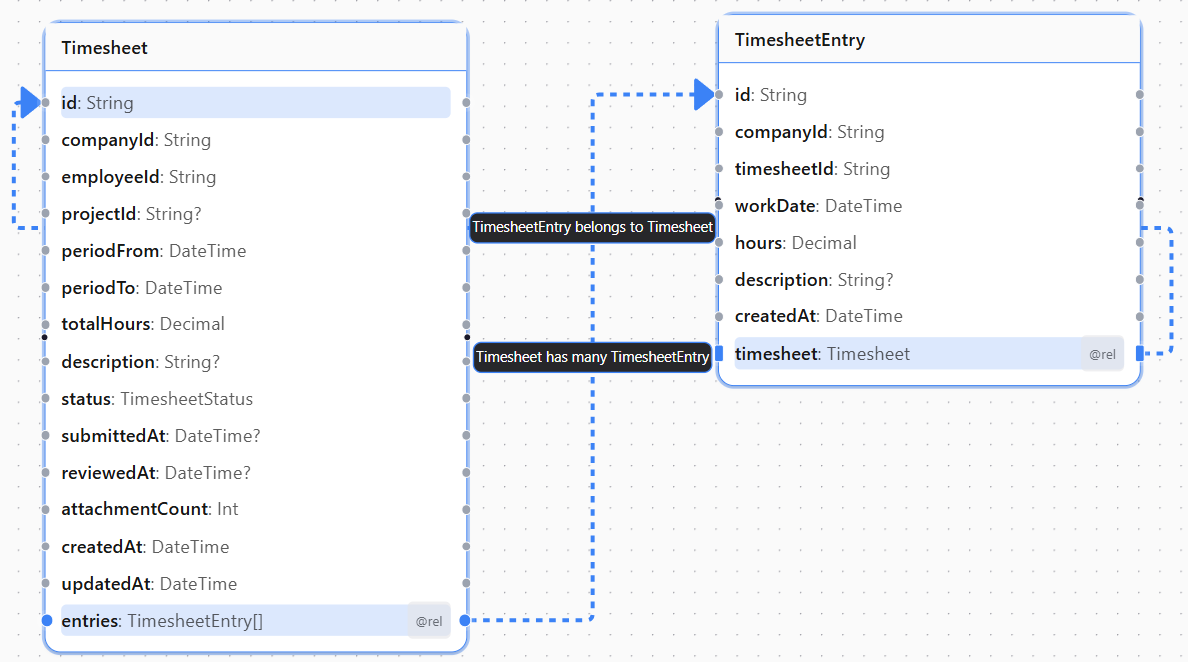Click left port dot of periodFrom row

point(45,251)
